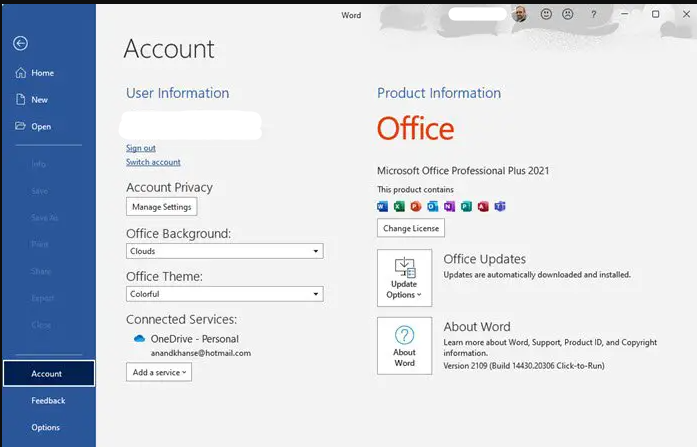The image size is (697, 447).
Task: Click the question mark help icon
Action: 593,14
